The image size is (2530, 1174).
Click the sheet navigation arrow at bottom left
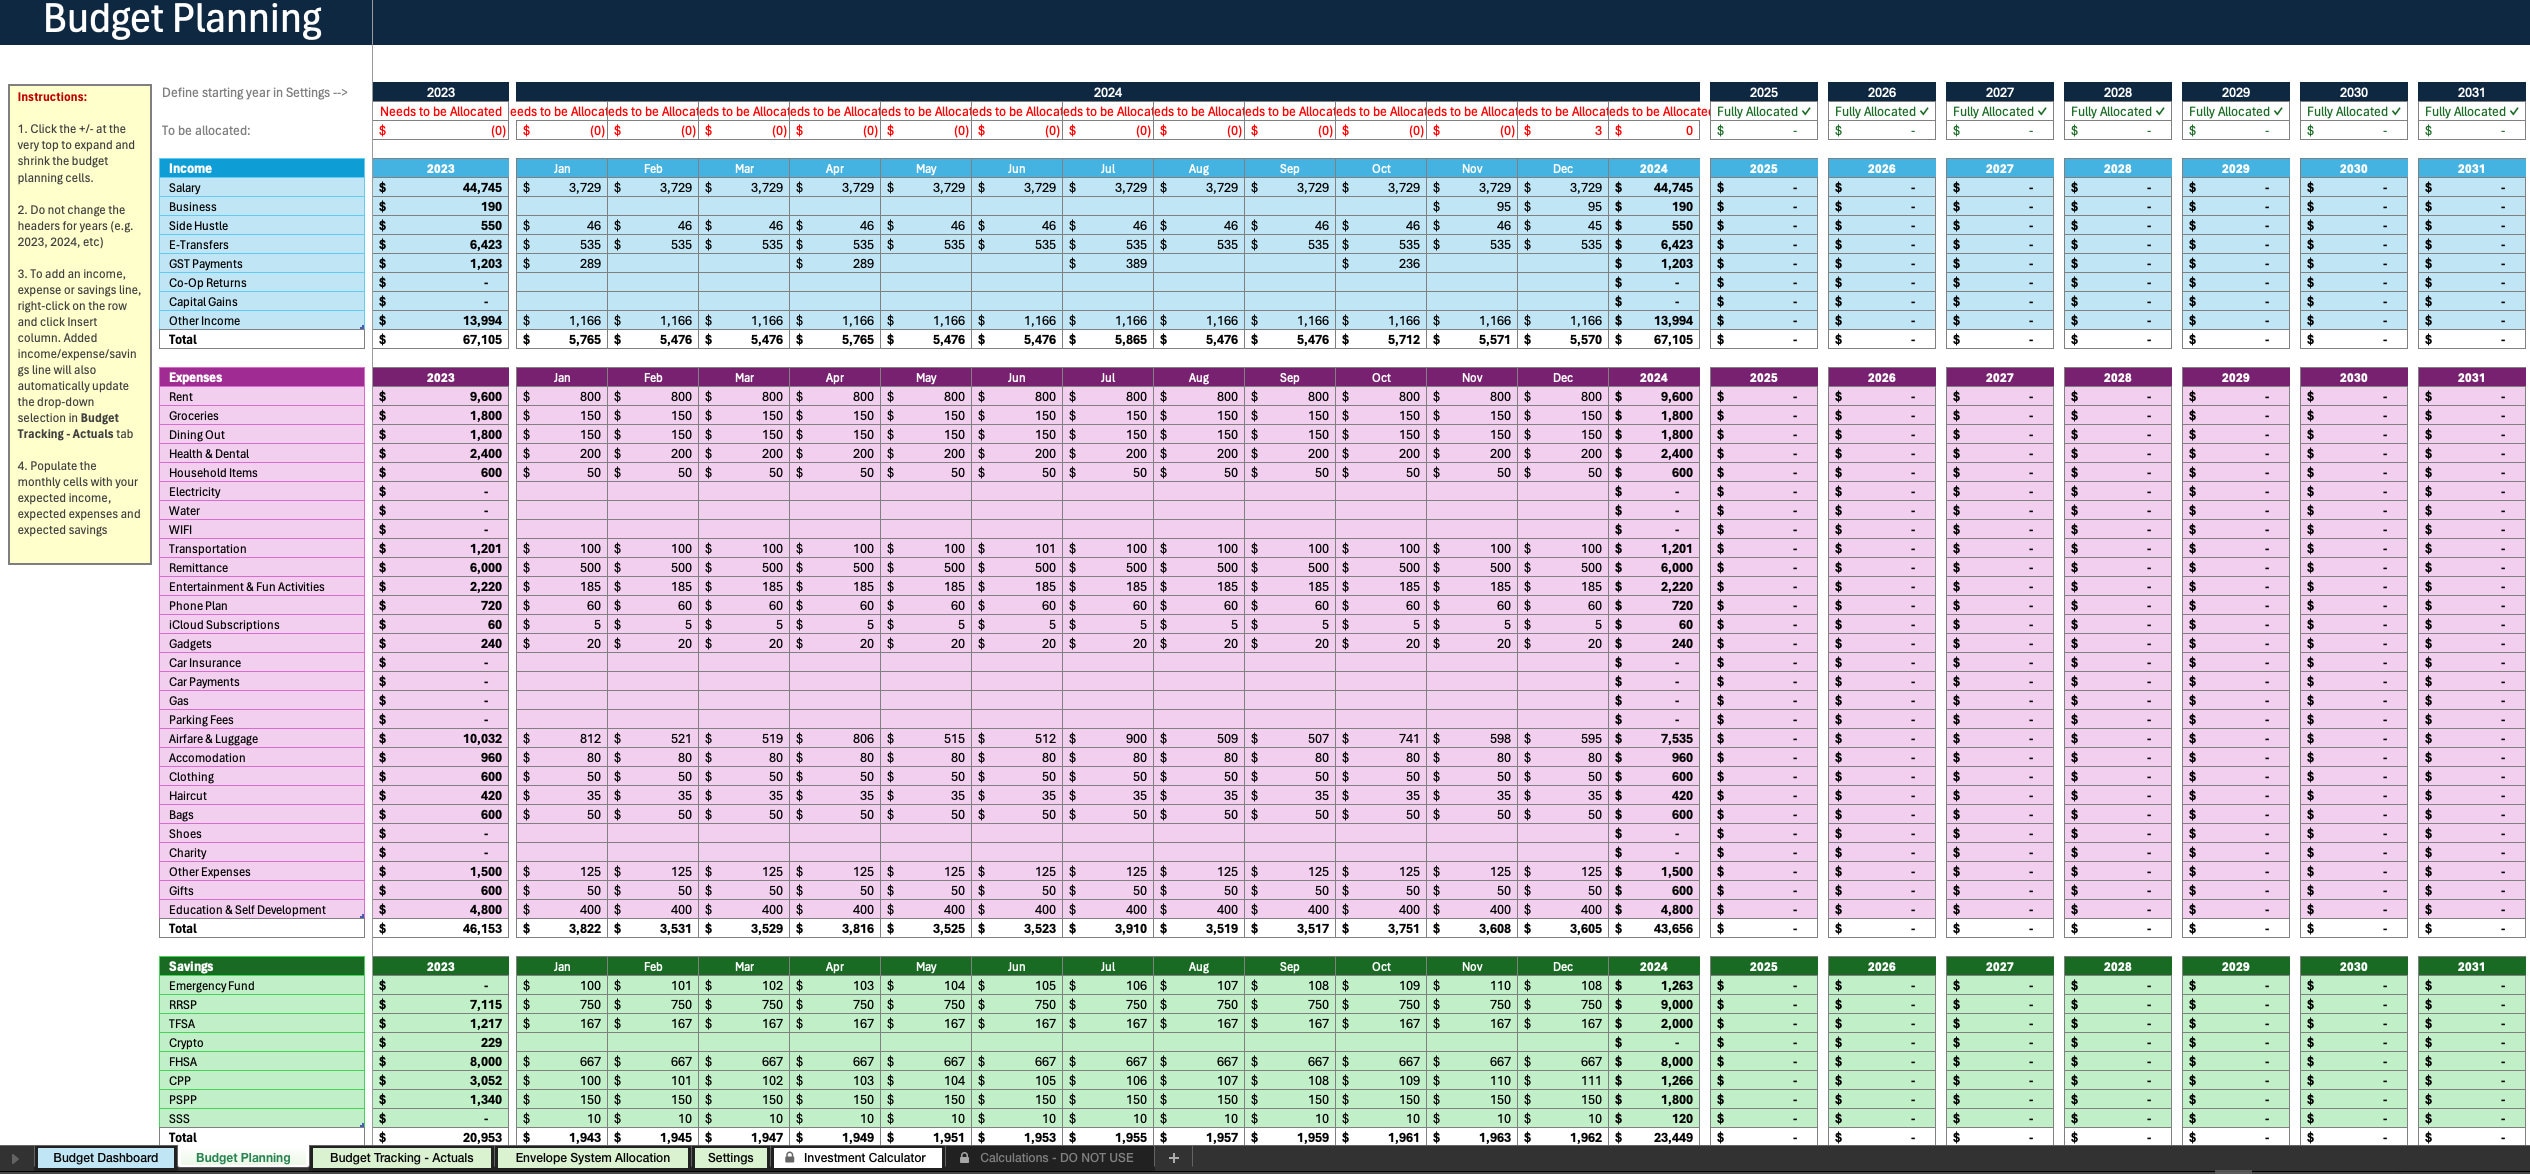(x=14, y=1157)
